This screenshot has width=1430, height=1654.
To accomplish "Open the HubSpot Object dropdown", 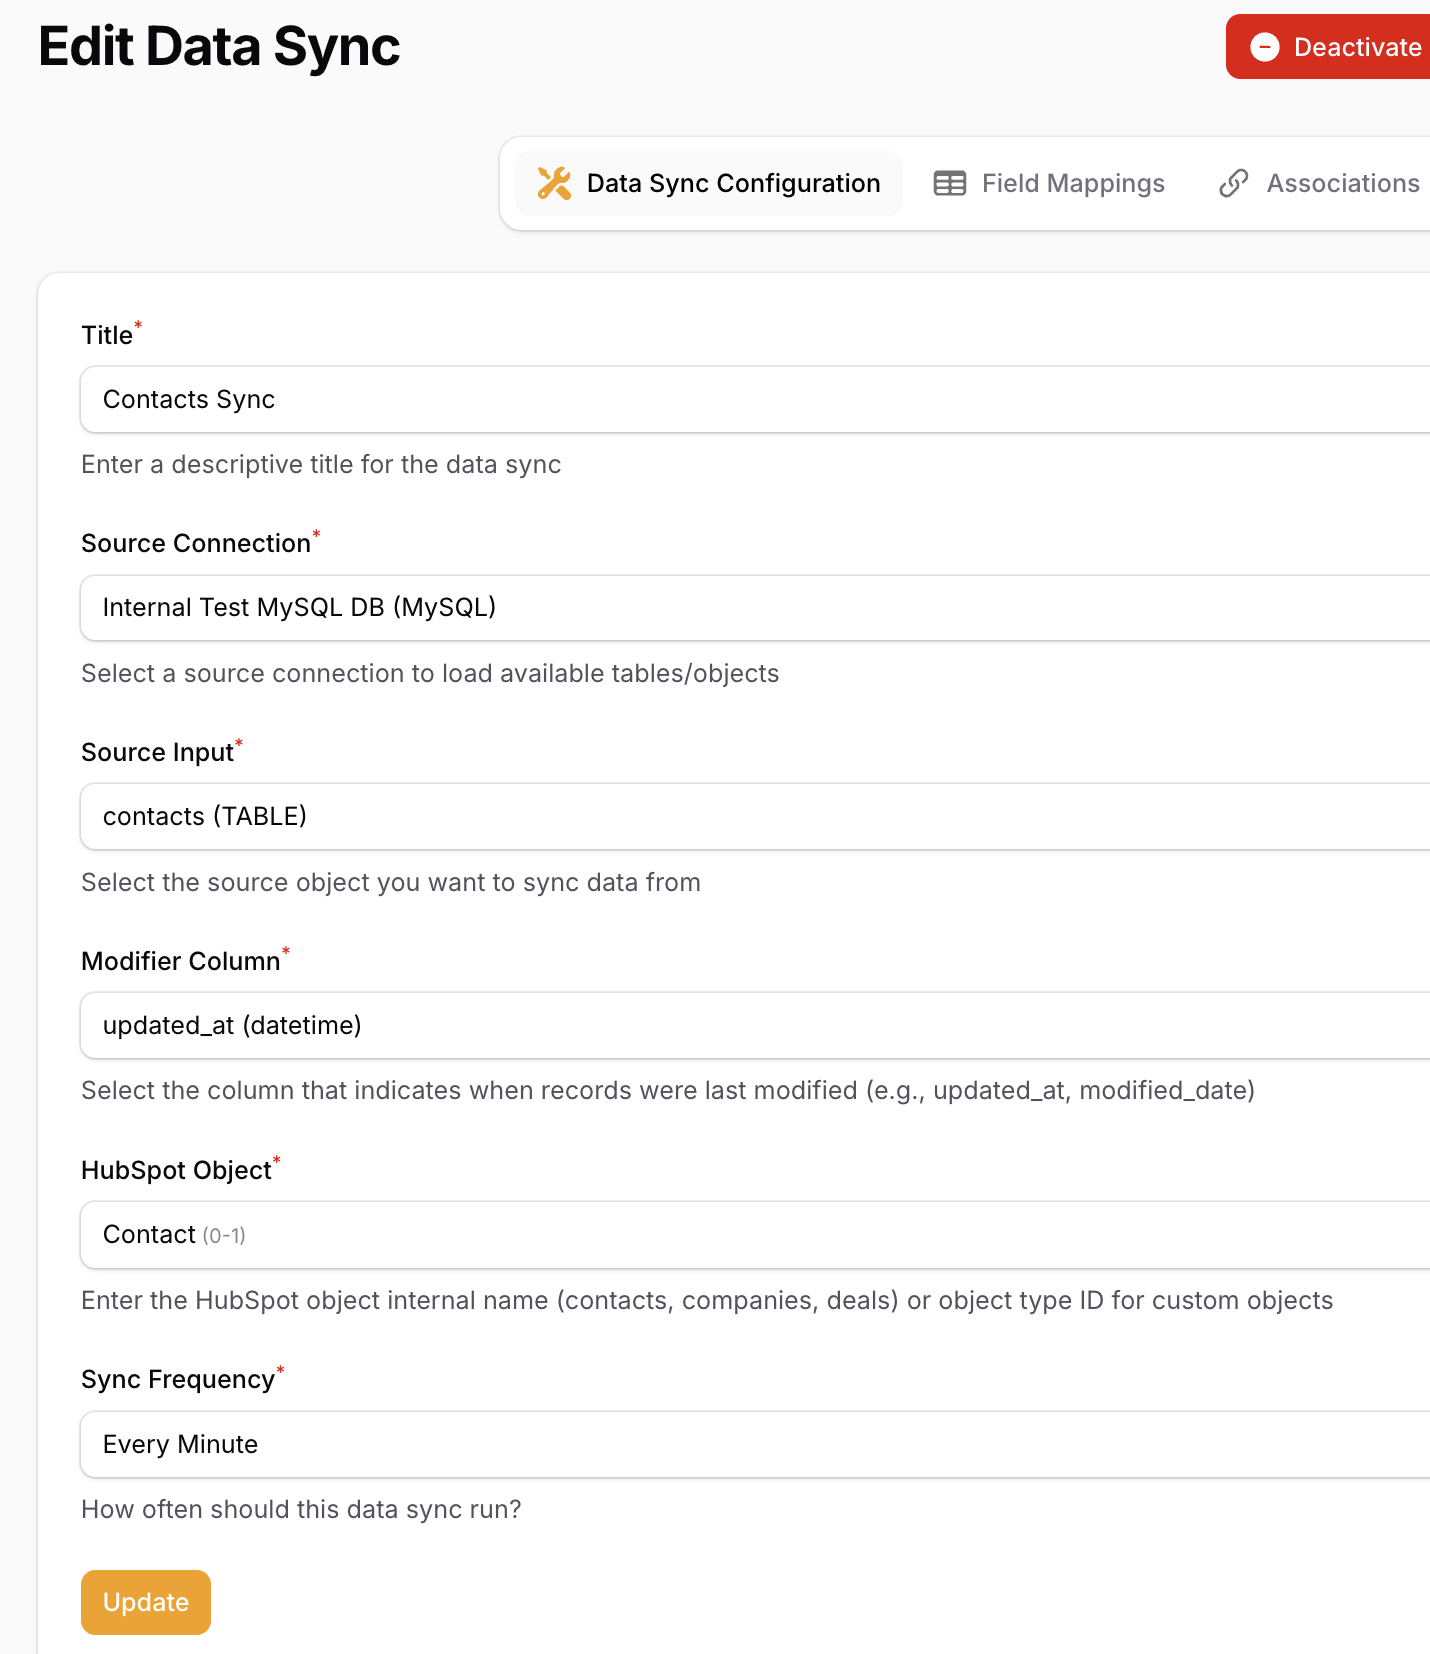I will [x=755, y=1234].
